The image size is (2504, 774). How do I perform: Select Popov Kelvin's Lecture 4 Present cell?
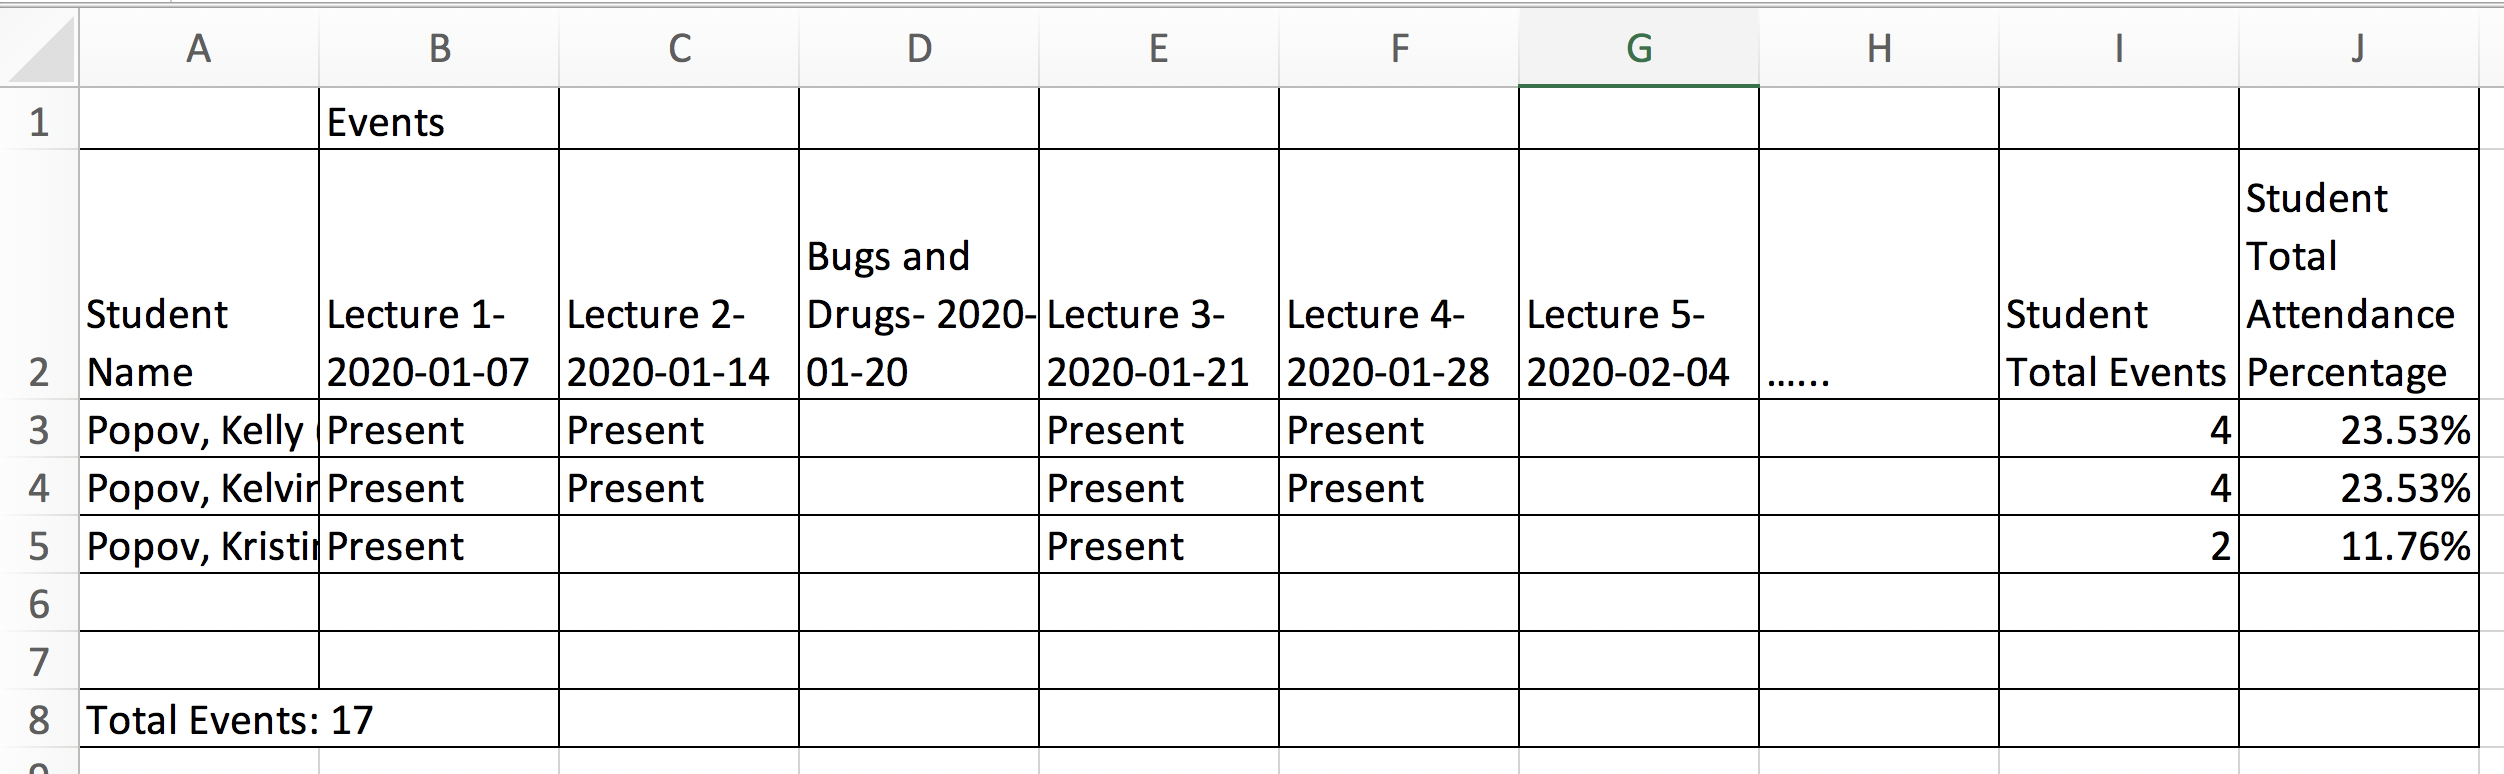click(1398, 488)
